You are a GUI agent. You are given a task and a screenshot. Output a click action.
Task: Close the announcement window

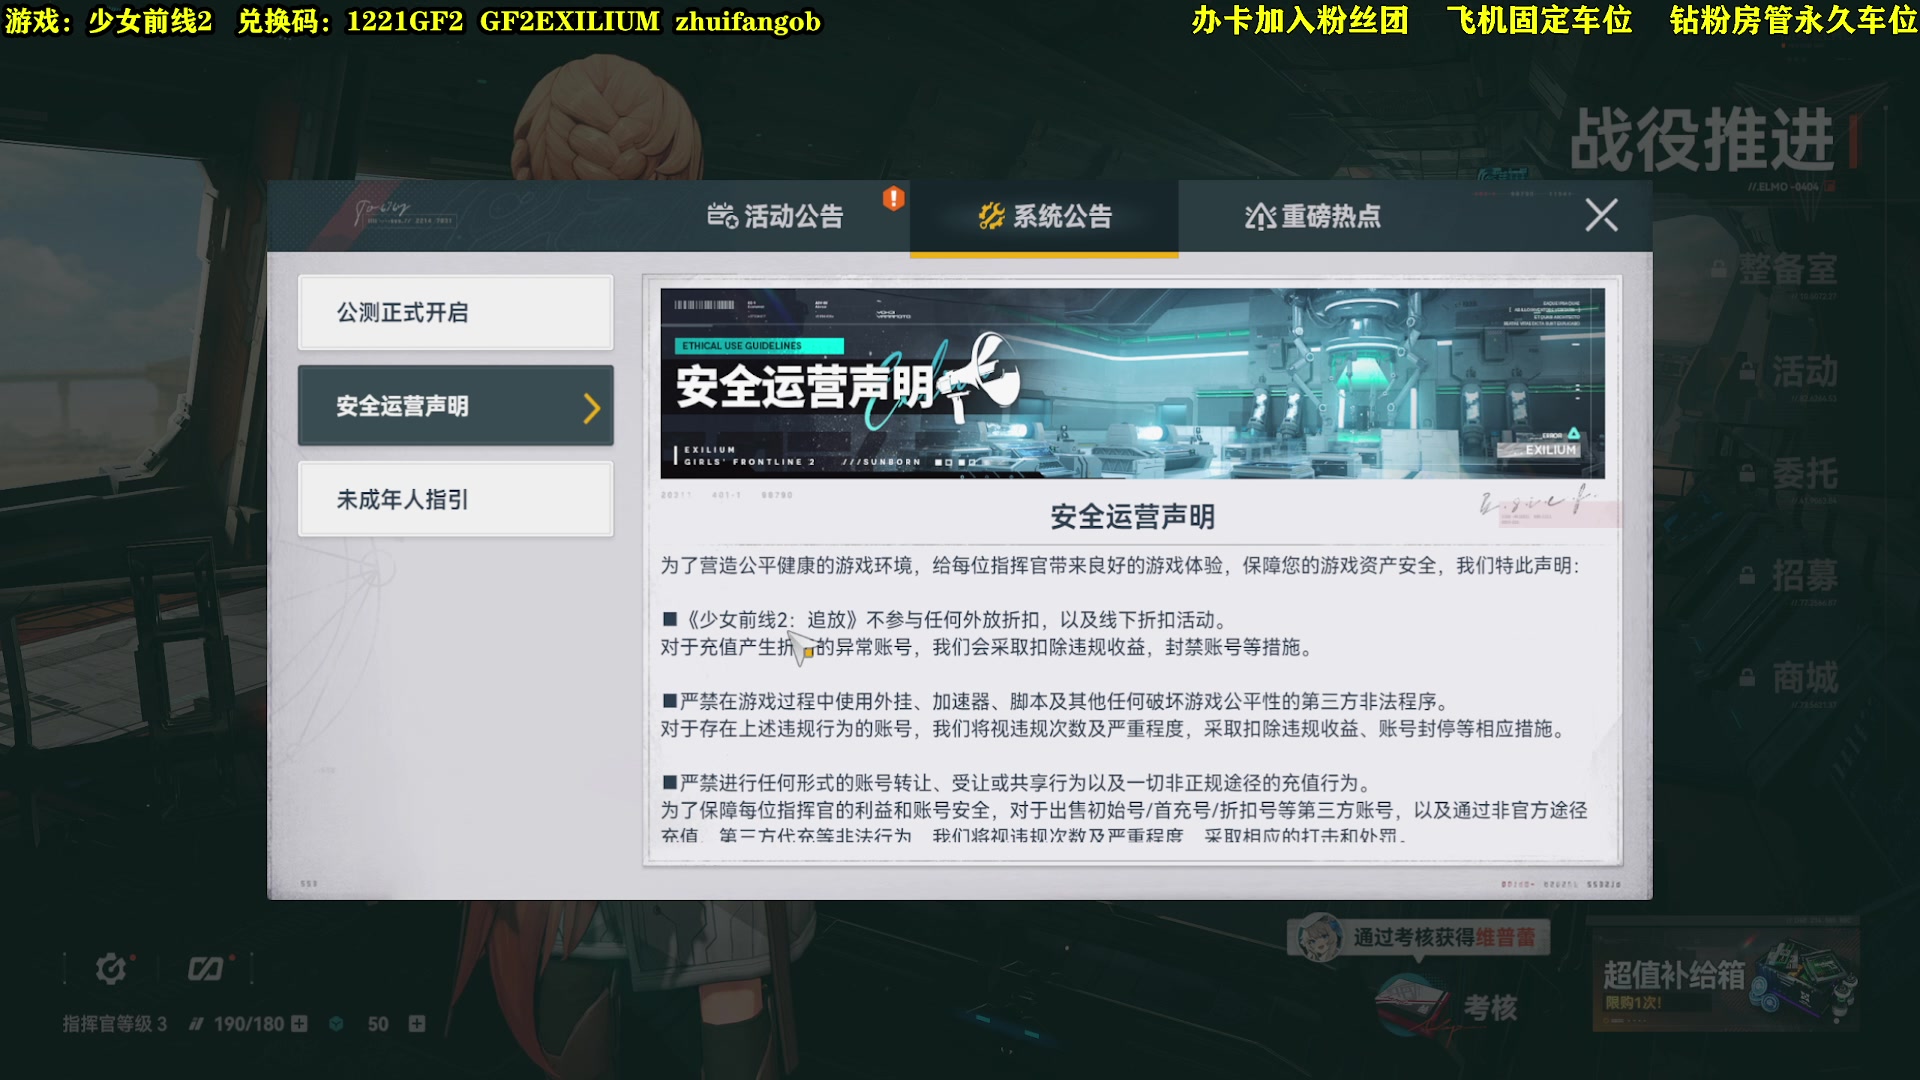[1601, 216]
